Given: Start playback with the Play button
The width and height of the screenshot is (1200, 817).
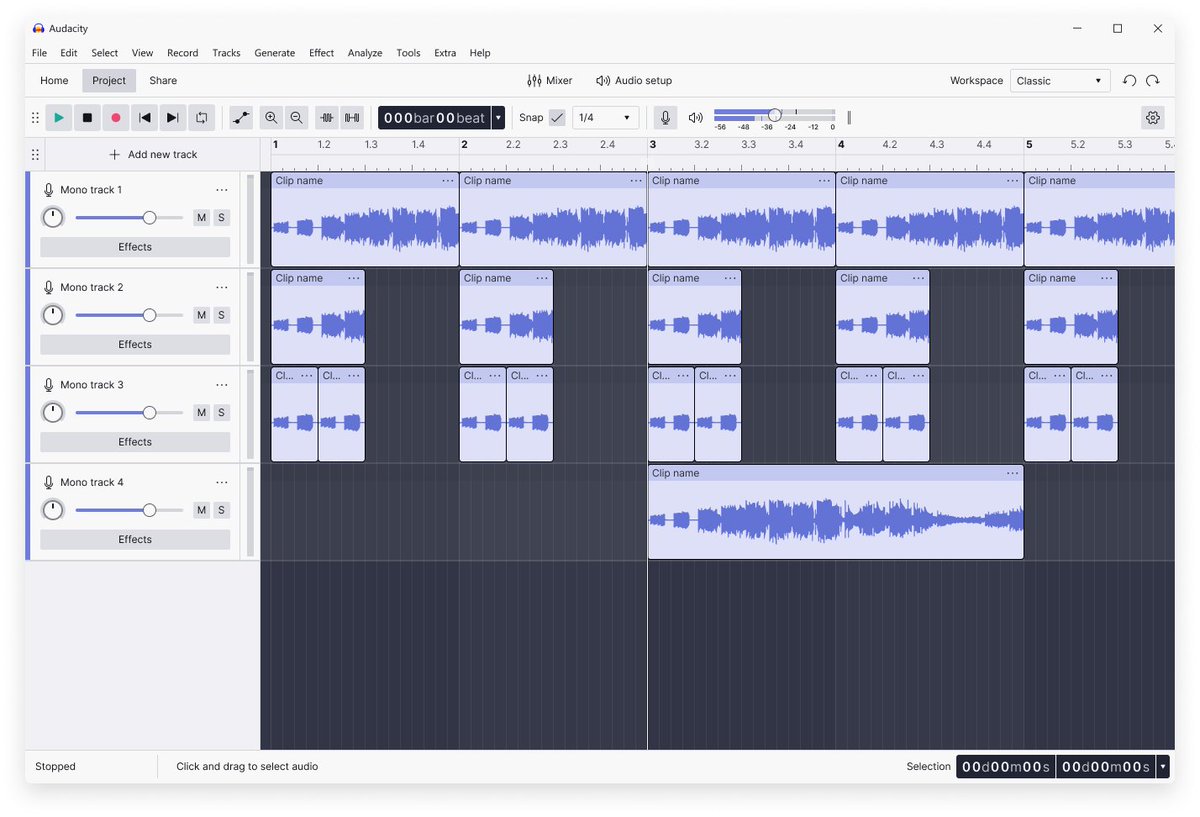Looking at the screenshot, I should coord(59,118).
